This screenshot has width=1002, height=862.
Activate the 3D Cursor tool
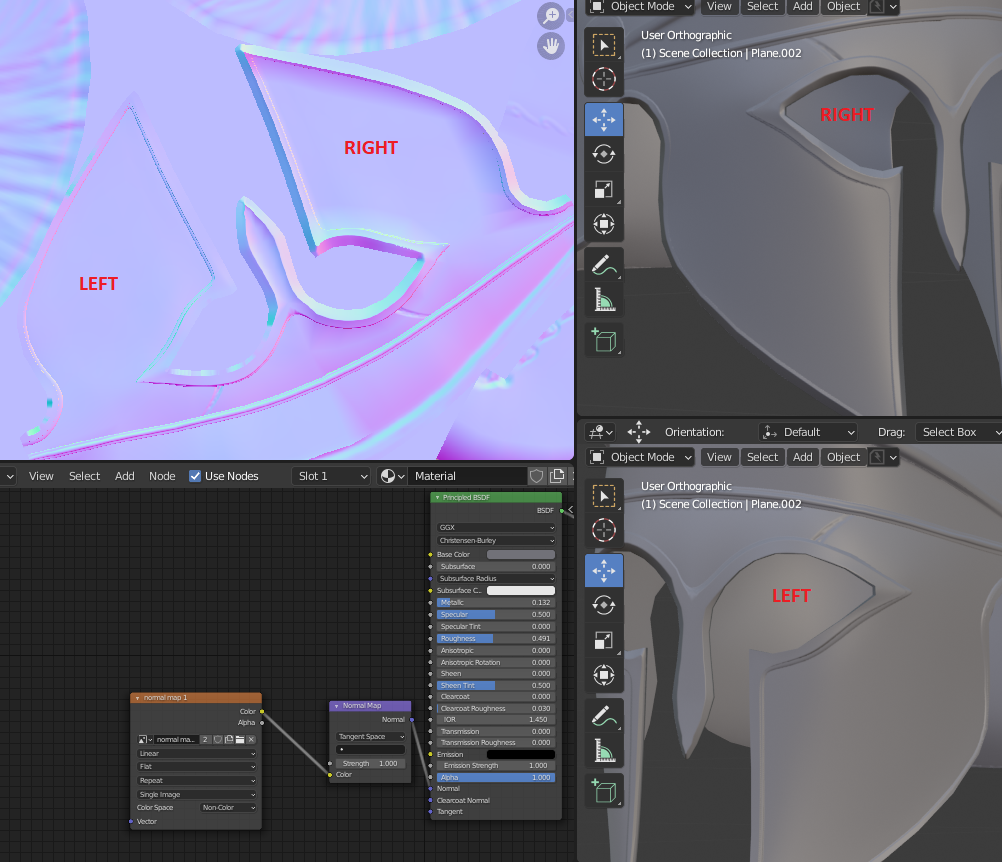tap(604, 79)
